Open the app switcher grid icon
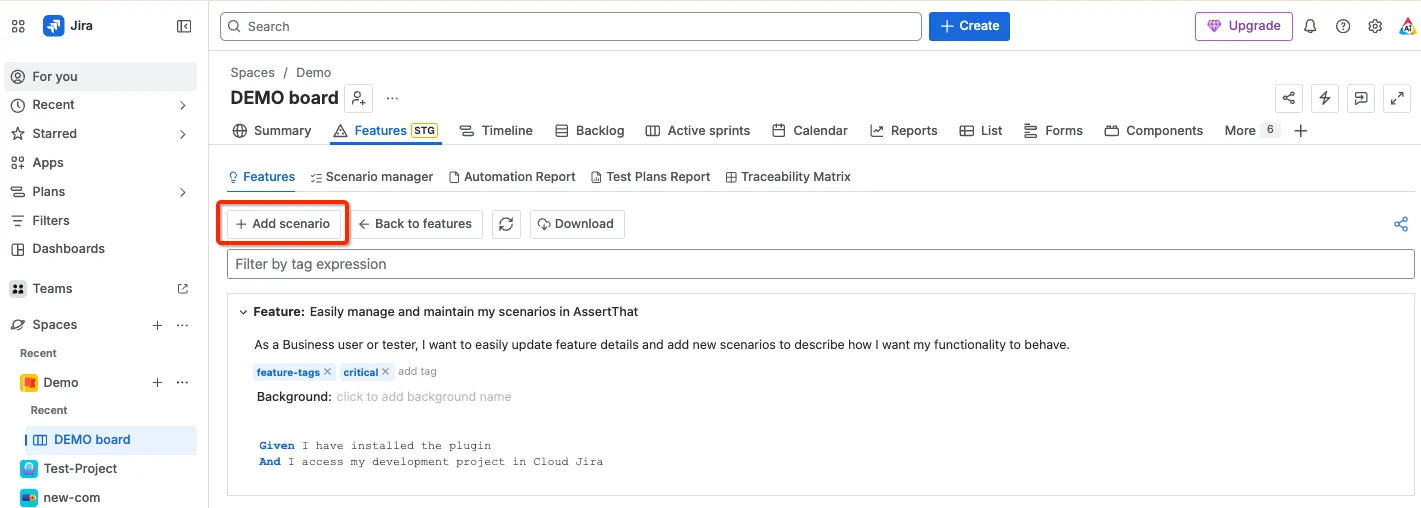 coord(18,26)
